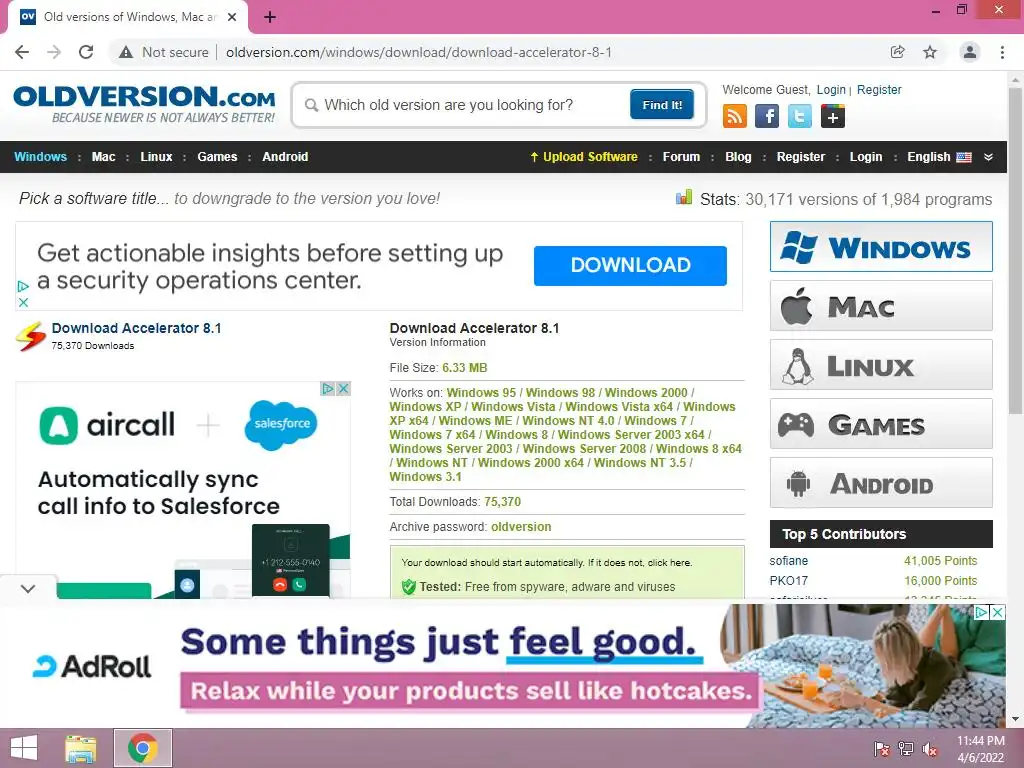This screenshot has height=768, width=1024.
Task: Click Login in the black nav bar
Action: [x=865, y=157]
